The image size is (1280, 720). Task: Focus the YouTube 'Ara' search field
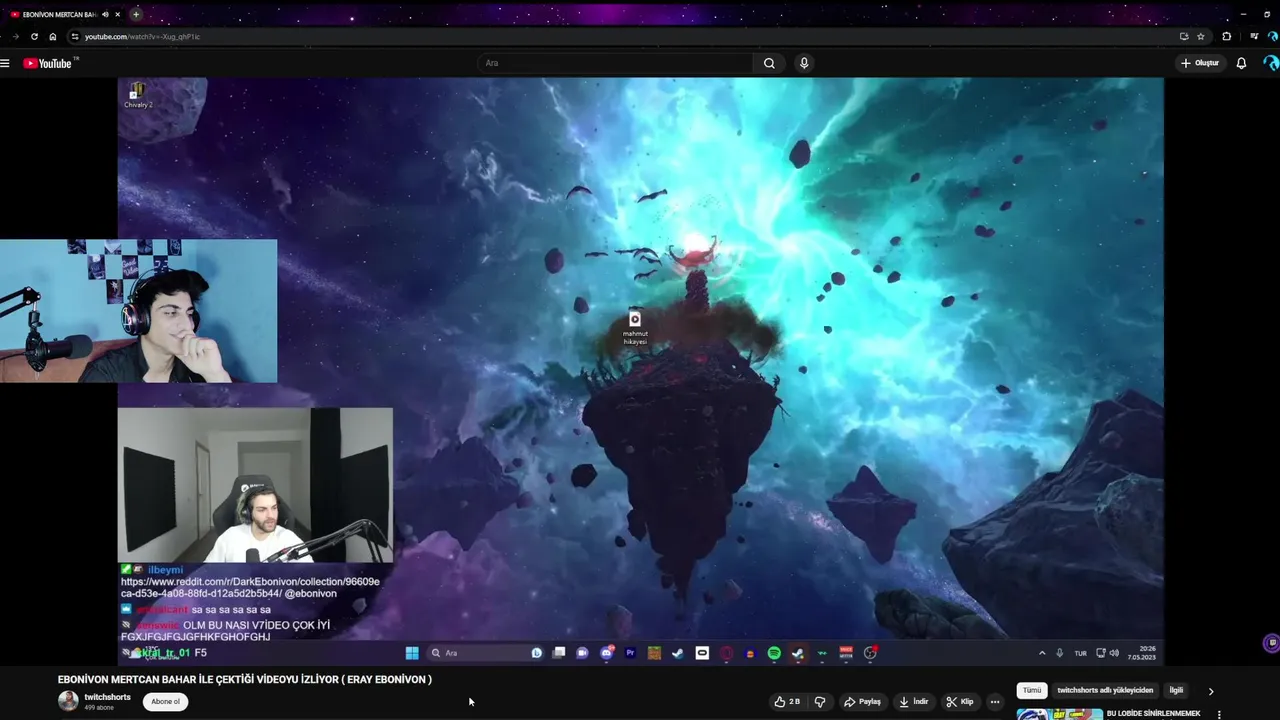(x=615, y=63)
